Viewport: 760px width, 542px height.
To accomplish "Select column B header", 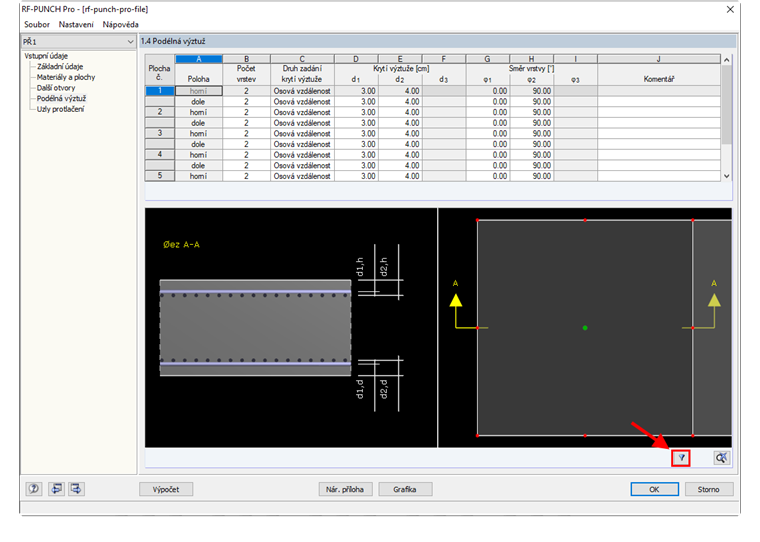I will [x=246, y=59].
